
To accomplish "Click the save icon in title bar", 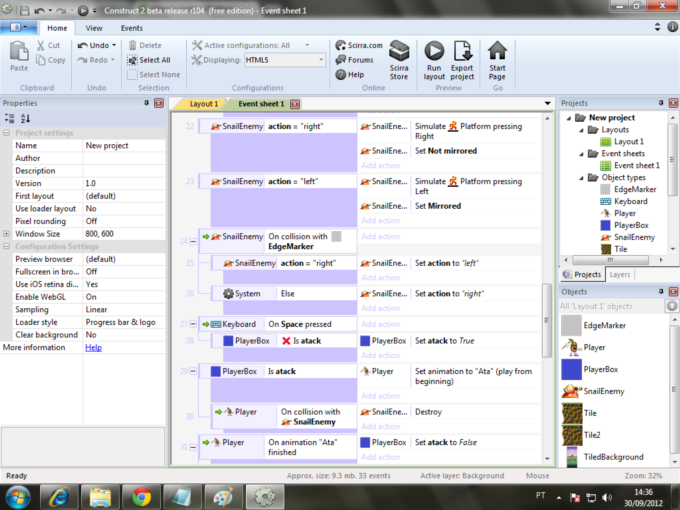I will point(25,10).
